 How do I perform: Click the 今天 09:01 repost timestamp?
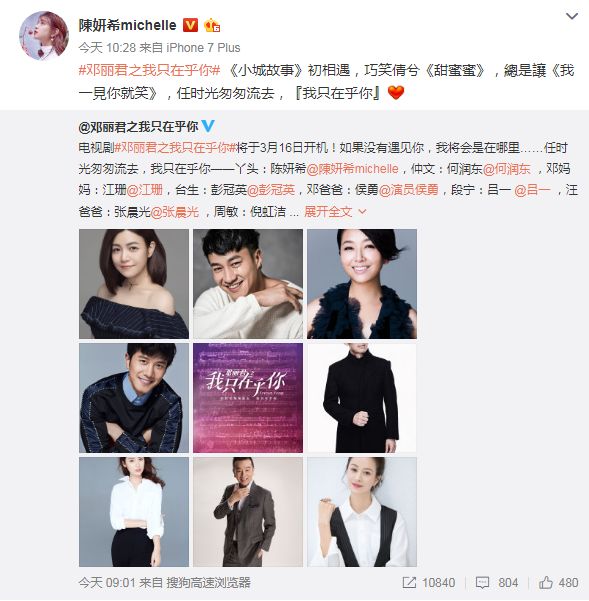pos(107,583)
